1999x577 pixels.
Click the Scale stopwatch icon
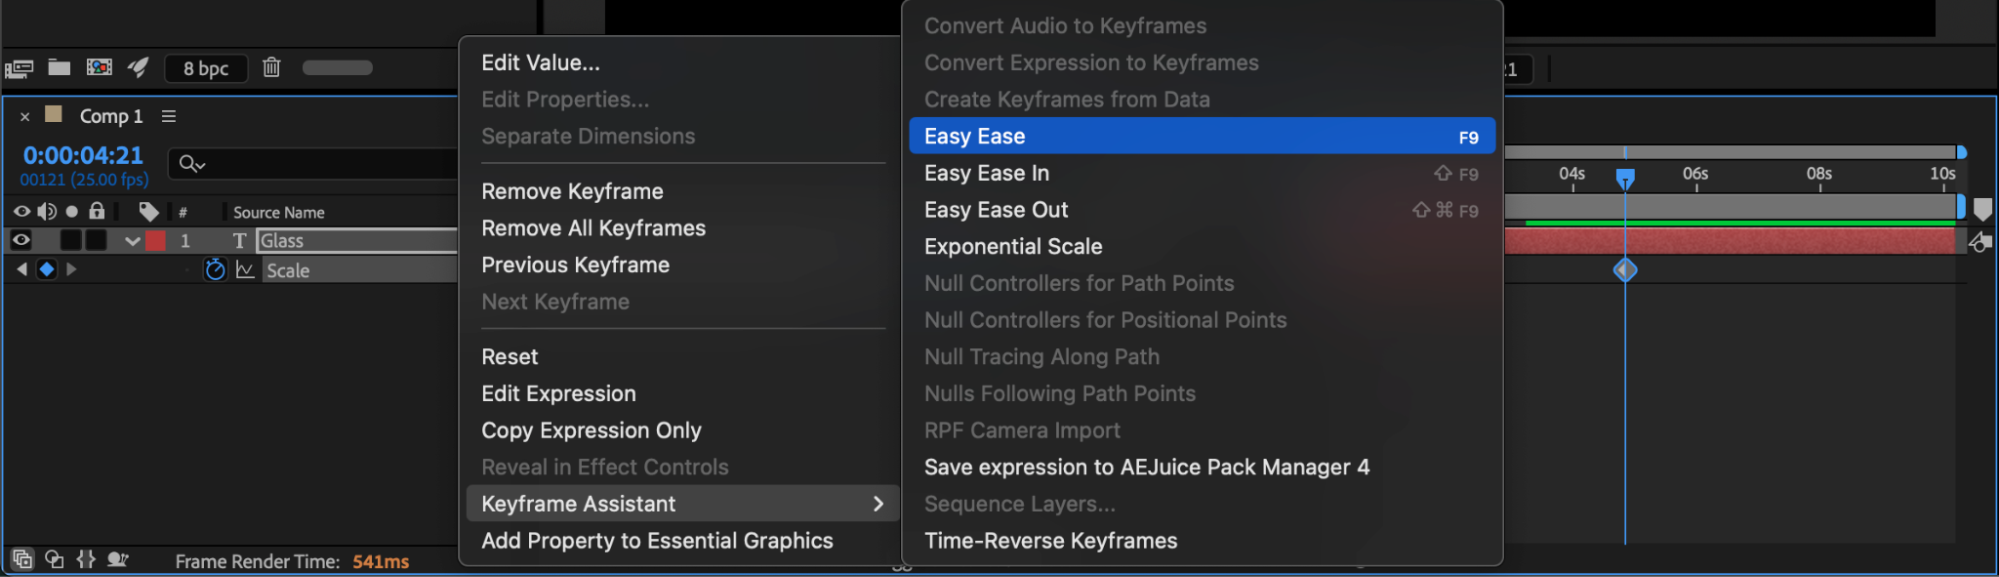tap(215, 270)
